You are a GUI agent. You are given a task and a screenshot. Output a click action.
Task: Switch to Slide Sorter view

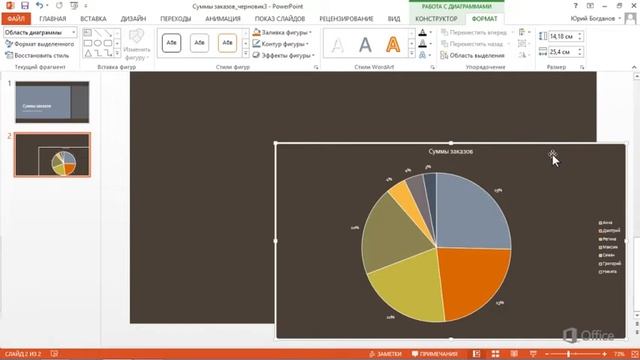[x=495, y=354]
